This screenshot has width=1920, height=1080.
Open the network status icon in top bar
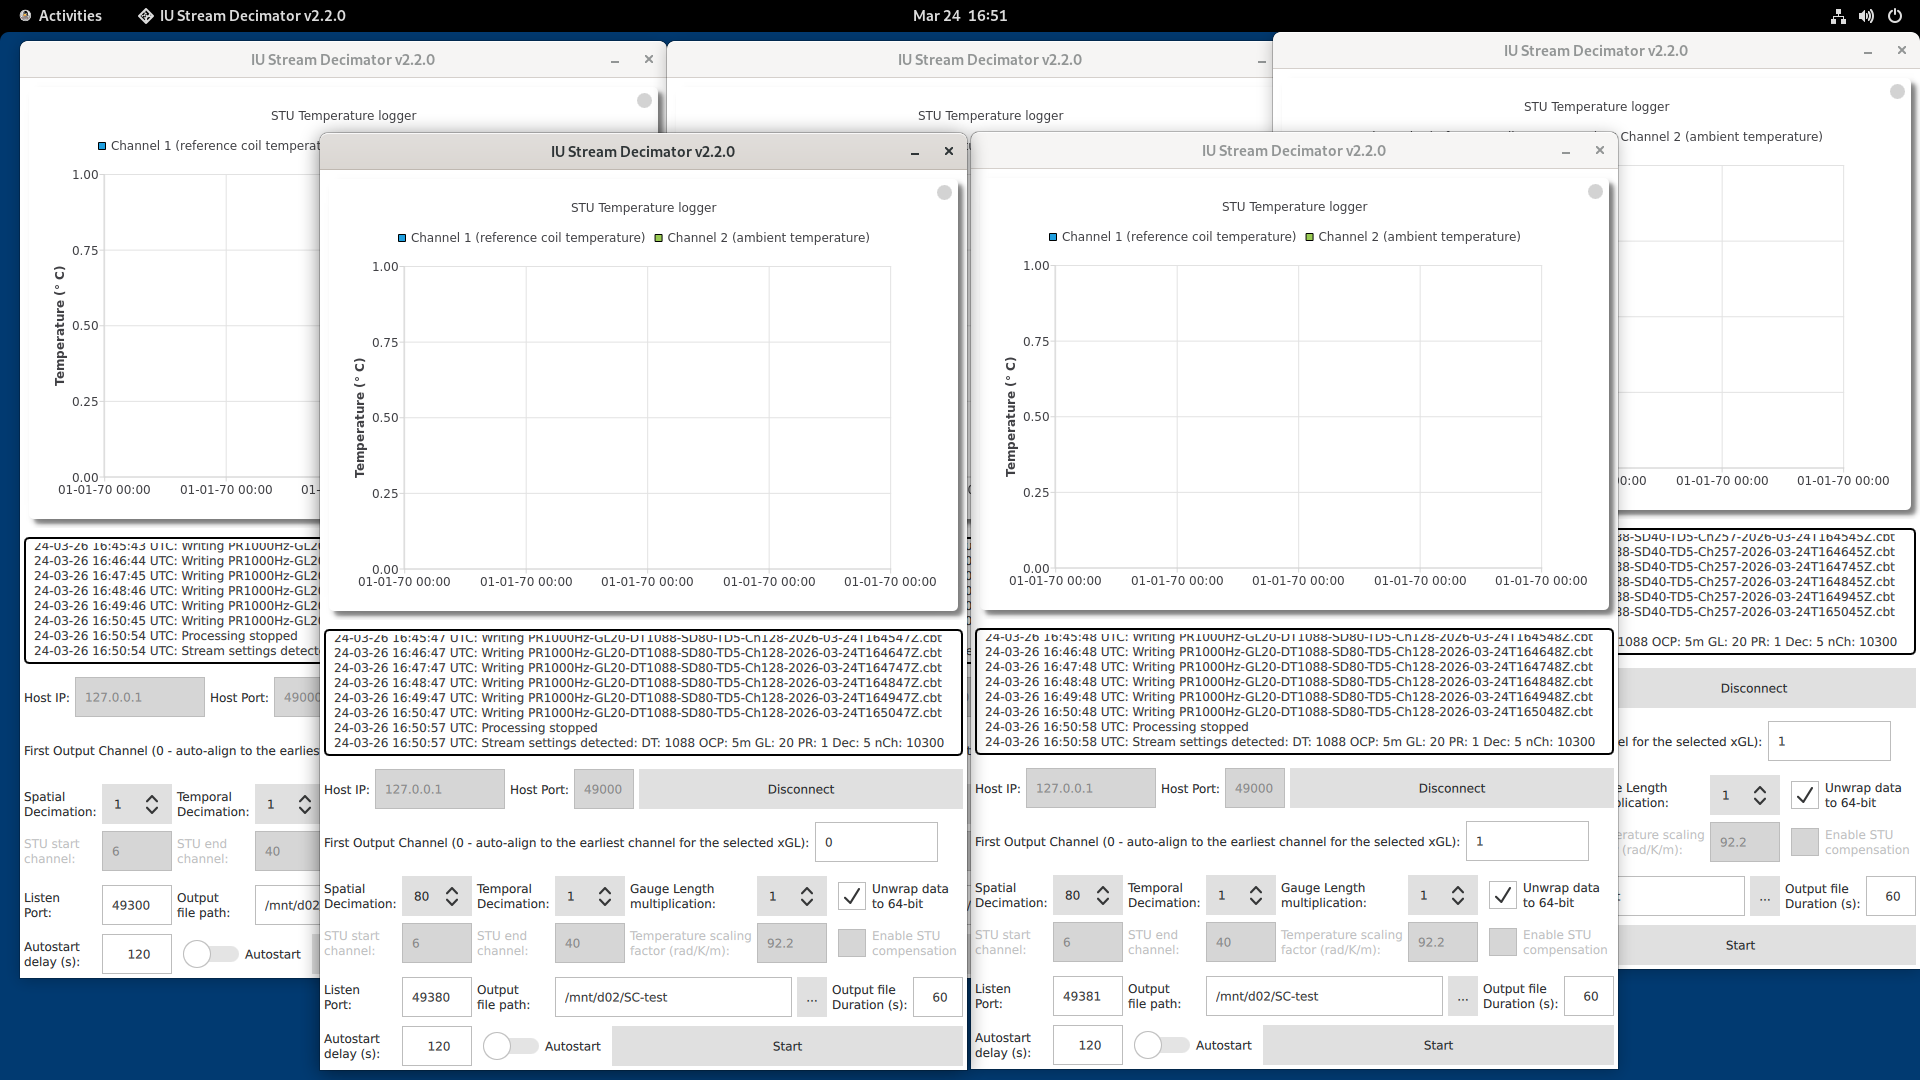tap(1838, 16)
